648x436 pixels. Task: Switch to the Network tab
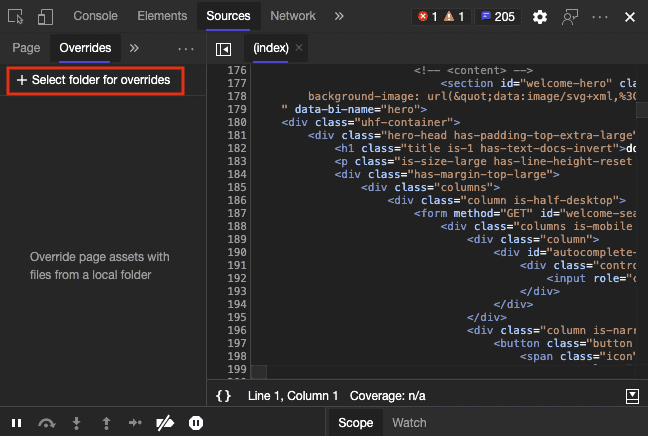pos(293,16)
